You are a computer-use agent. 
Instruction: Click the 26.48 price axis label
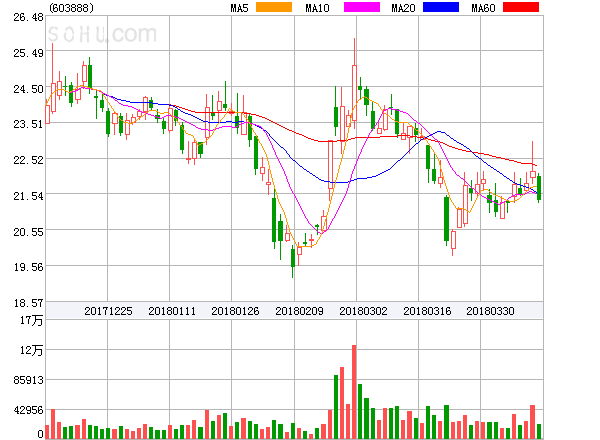tap(29, 17)
